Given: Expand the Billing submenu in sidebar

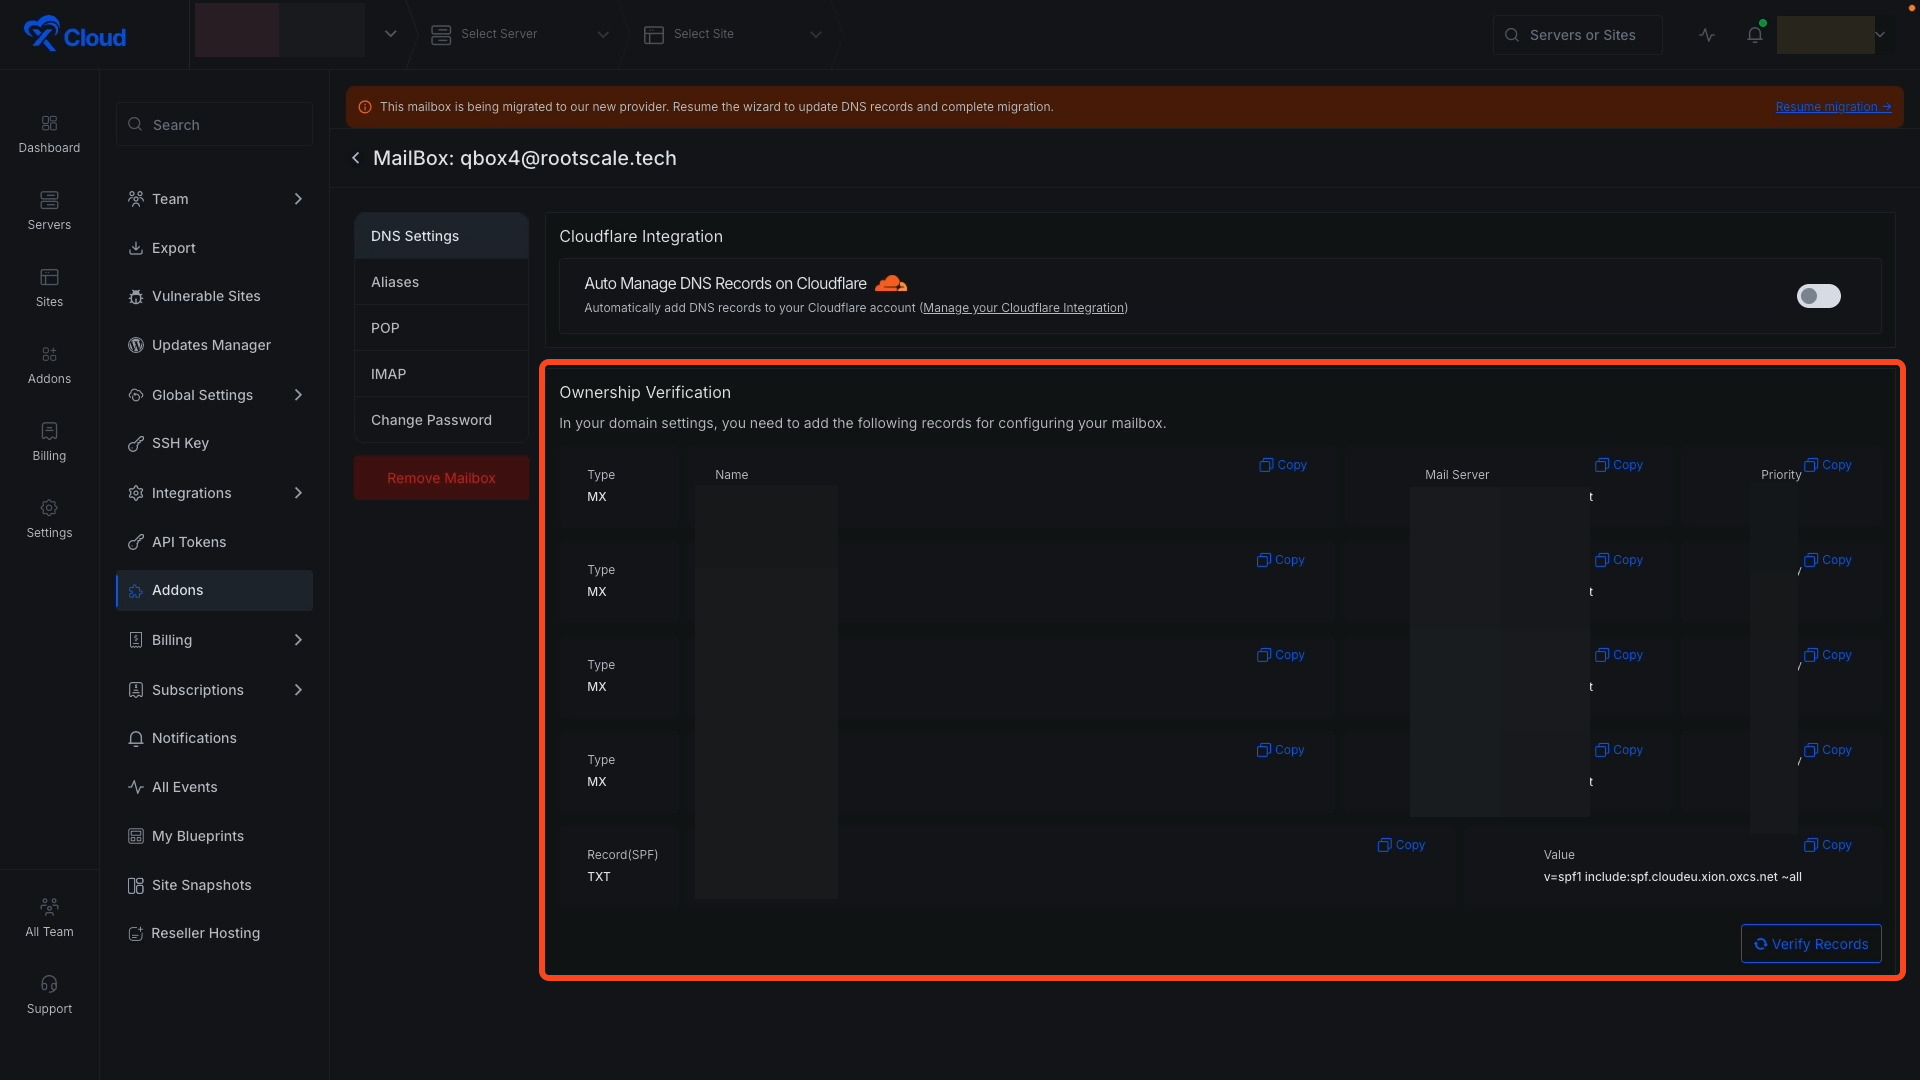Looking at the screenshot, I should (298, 640).
